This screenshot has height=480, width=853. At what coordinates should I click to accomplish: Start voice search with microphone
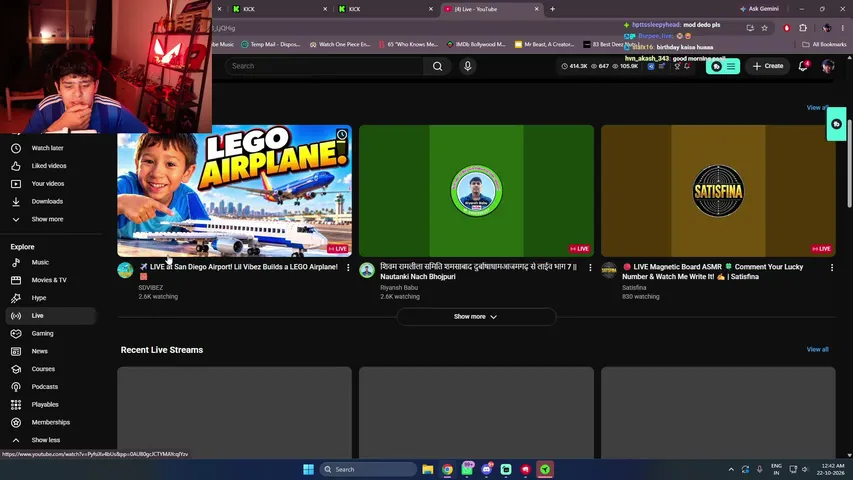pos(467,66)
